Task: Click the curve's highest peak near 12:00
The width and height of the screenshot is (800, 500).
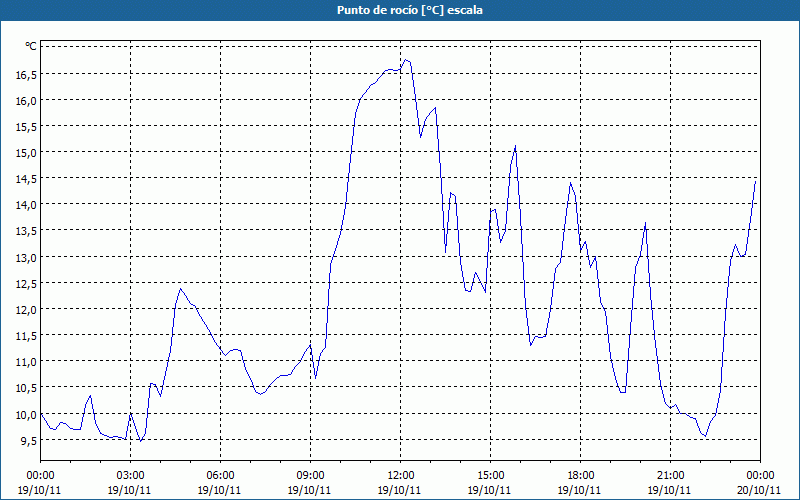Action: pos(406,60)
